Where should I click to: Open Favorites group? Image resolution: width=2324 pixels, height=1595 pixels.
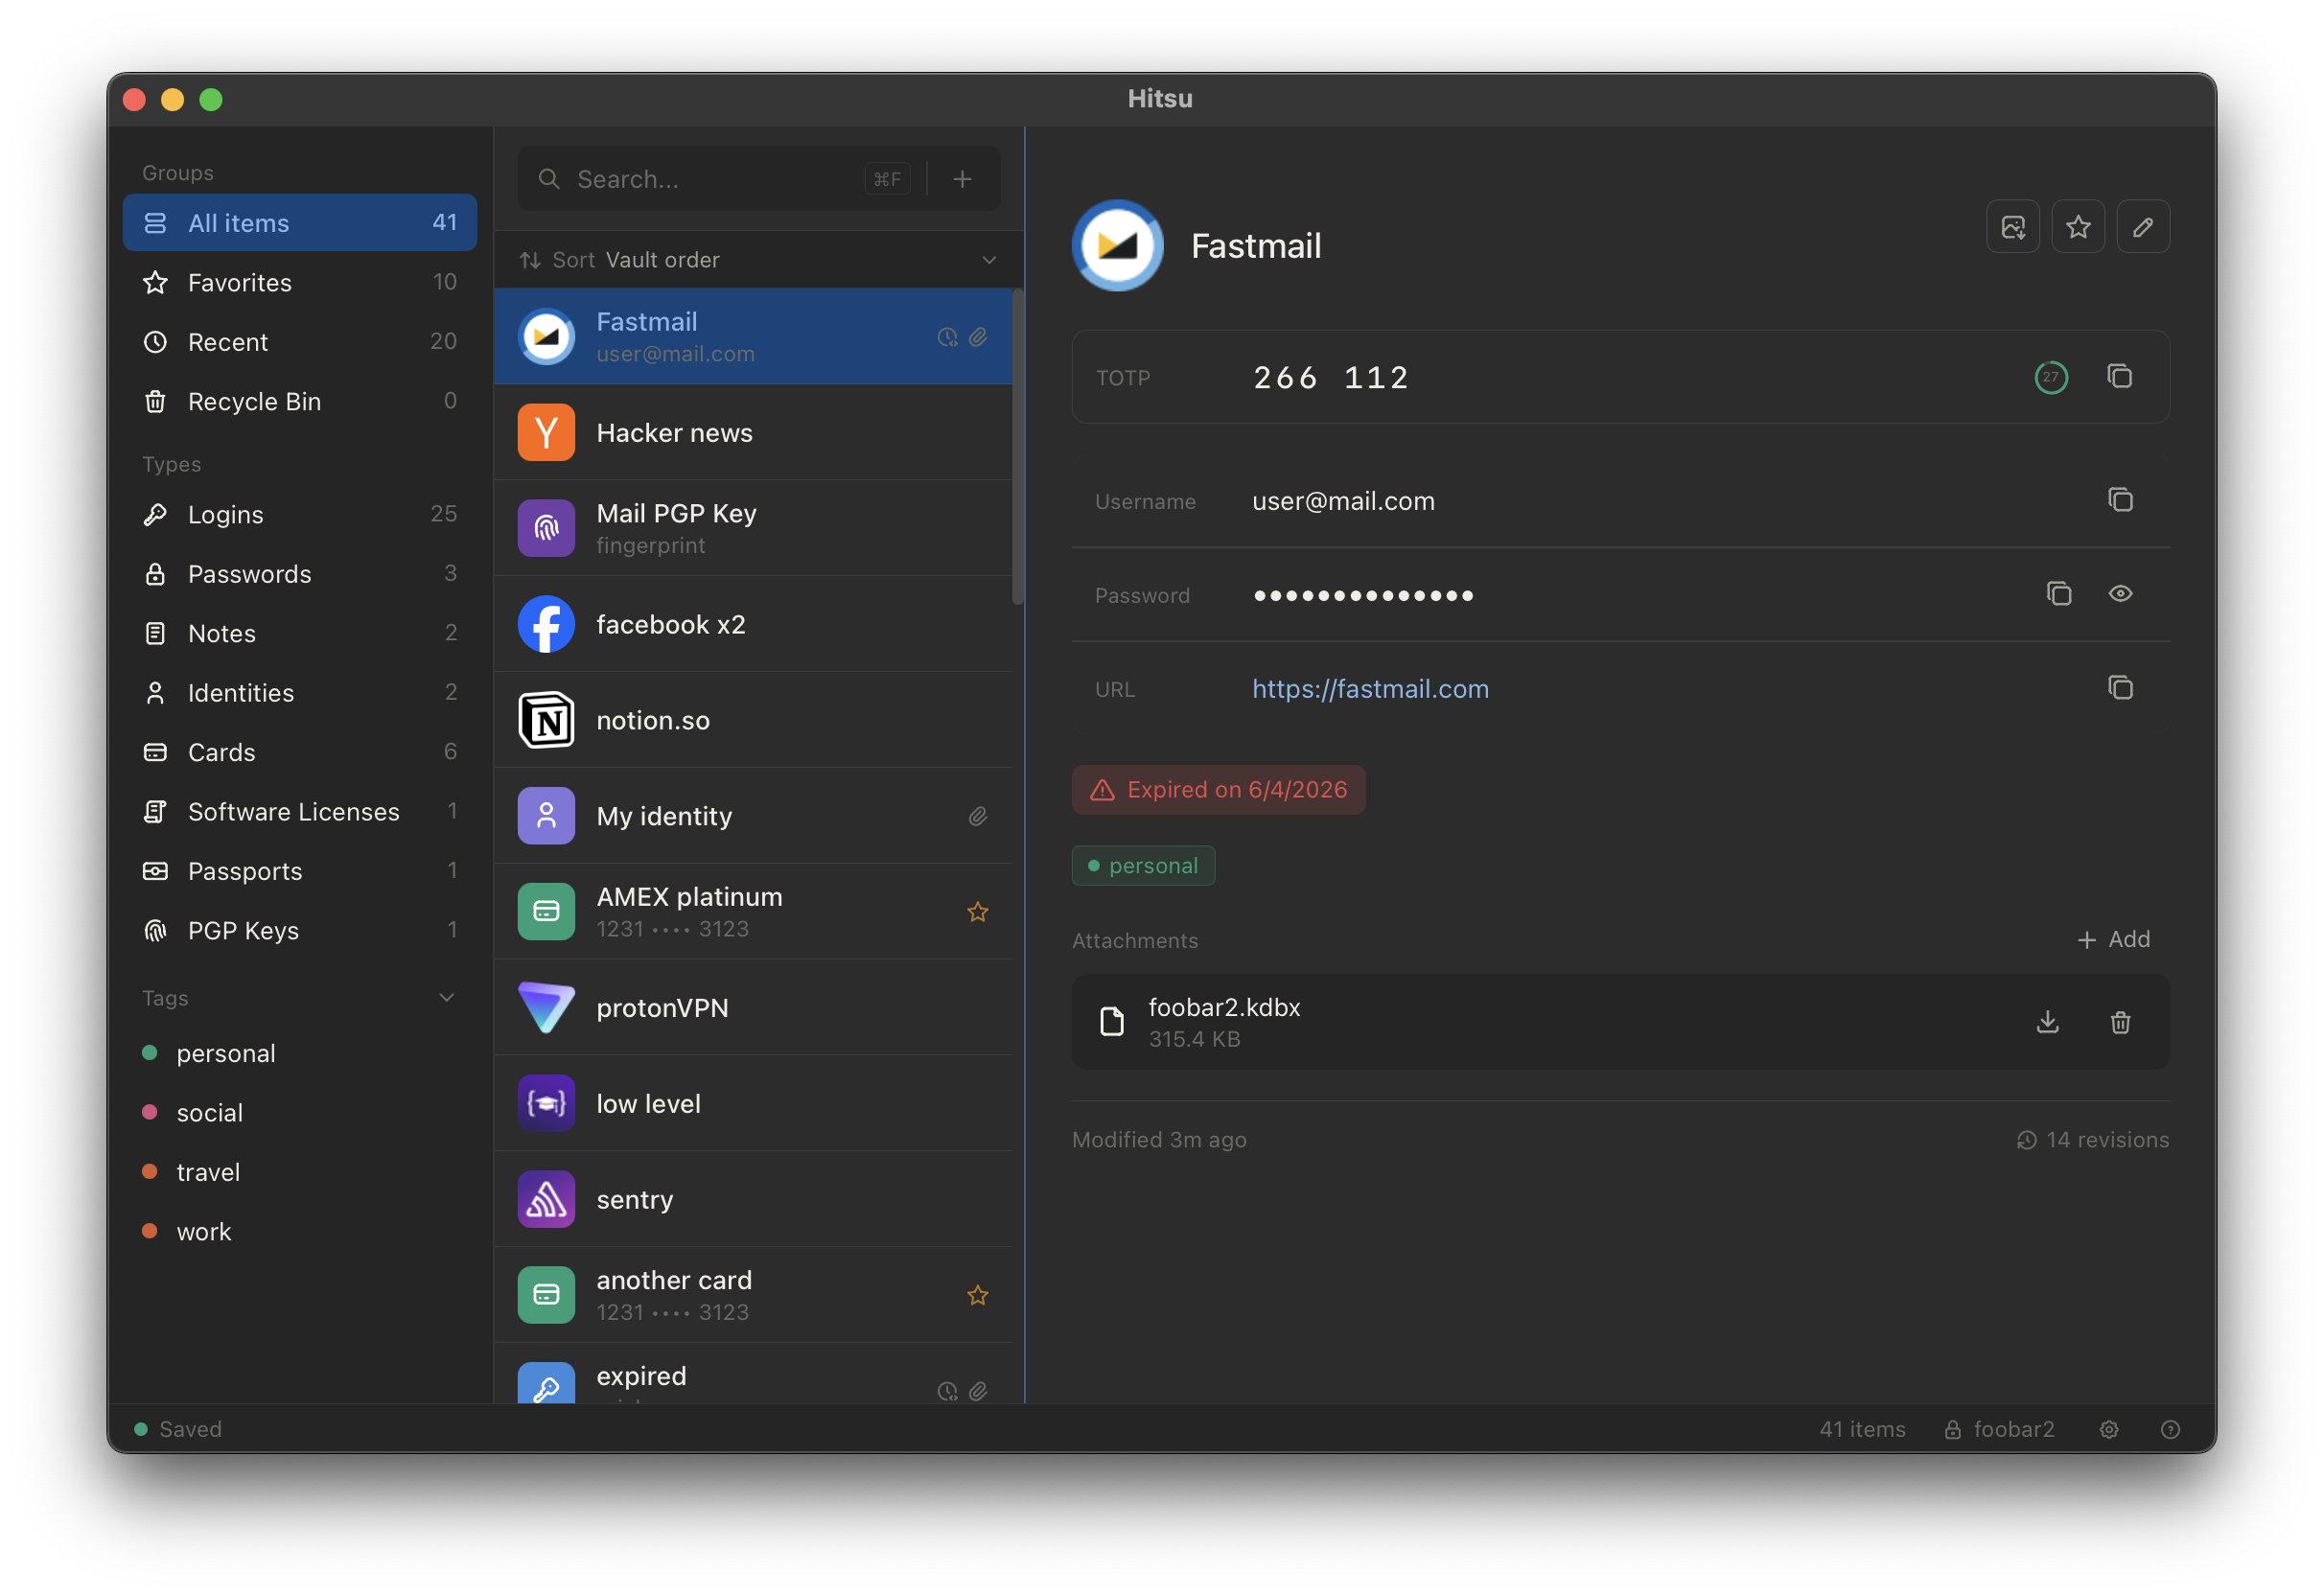click(300, 282)
